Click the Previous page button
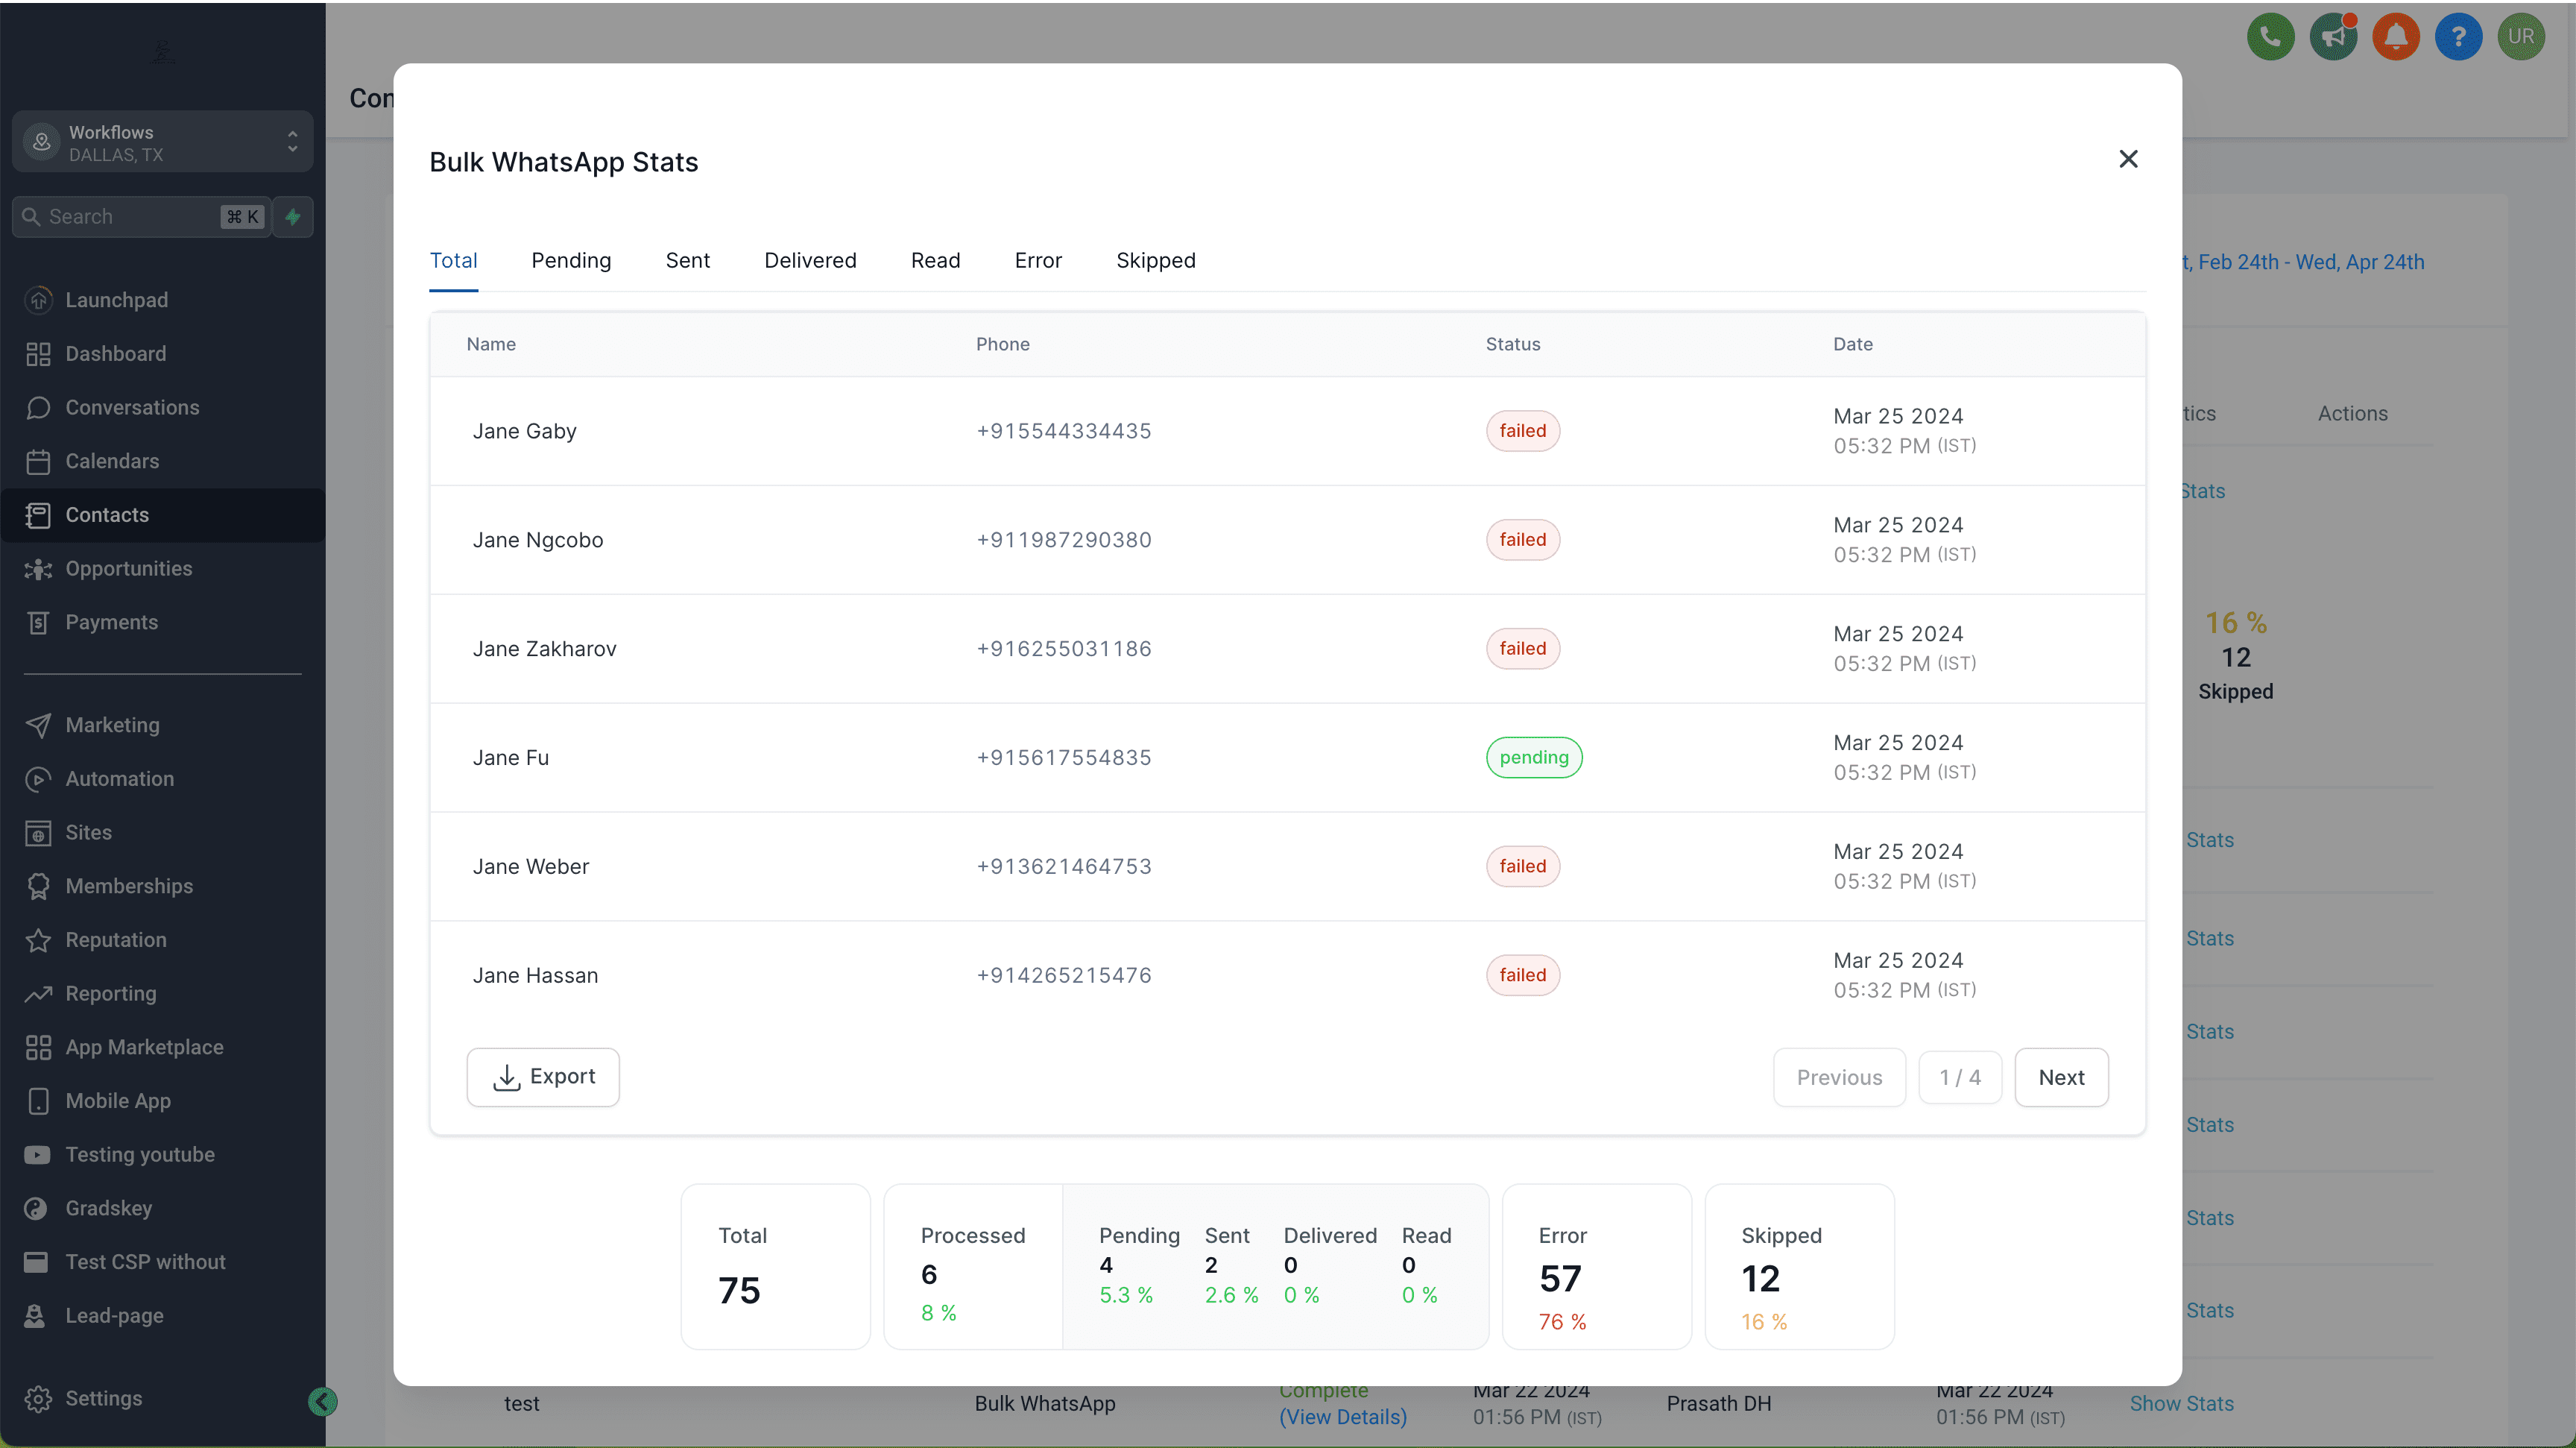 (1839, 1077)
